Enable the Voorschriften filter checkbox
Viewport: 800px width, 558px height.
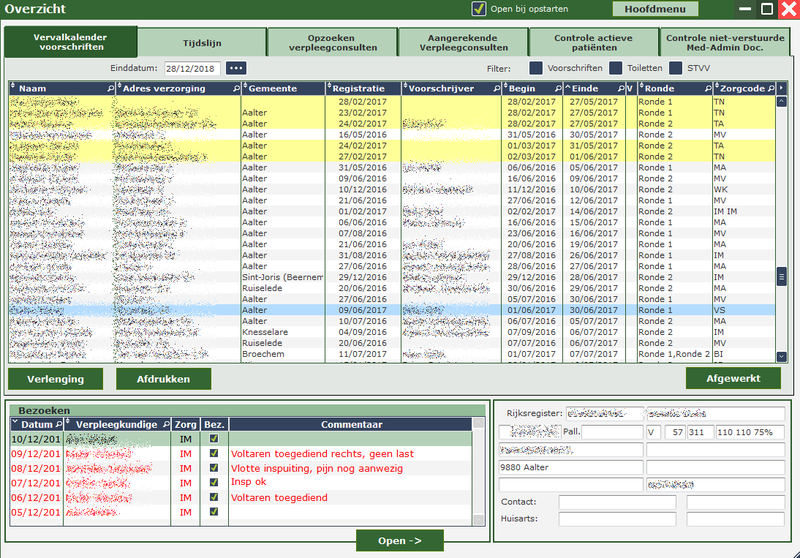(x=536, y=68)
